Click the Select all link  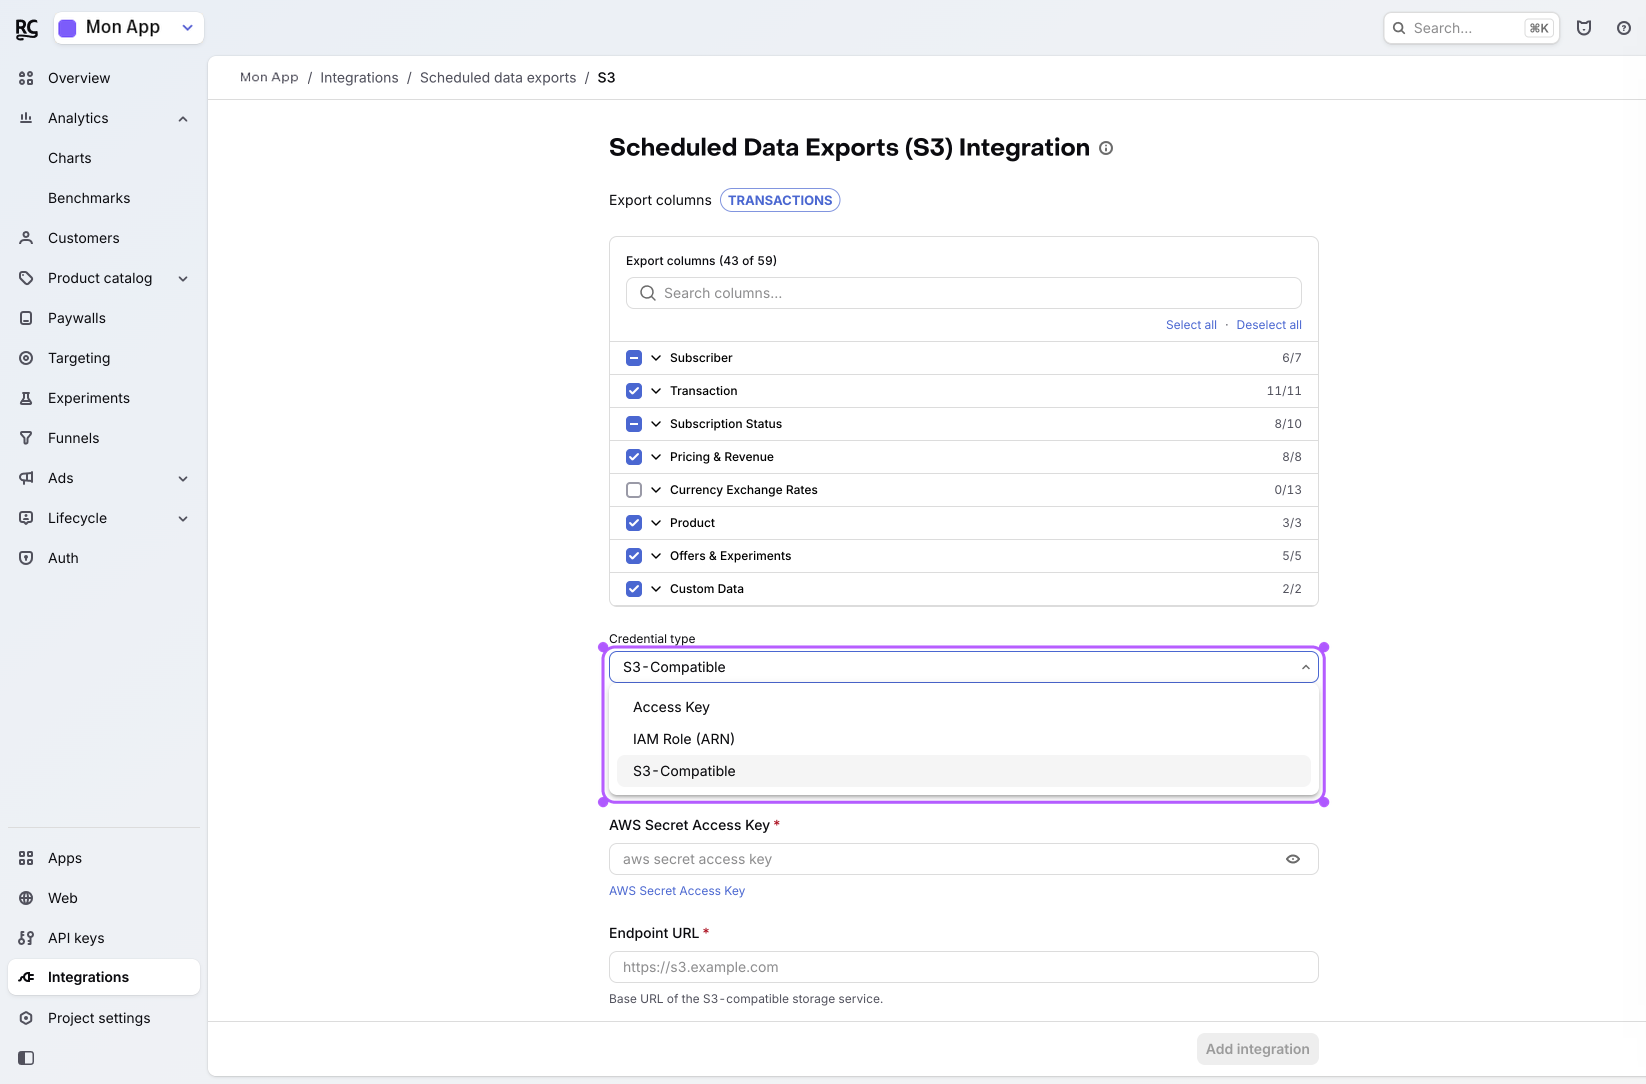point(1191,325)
